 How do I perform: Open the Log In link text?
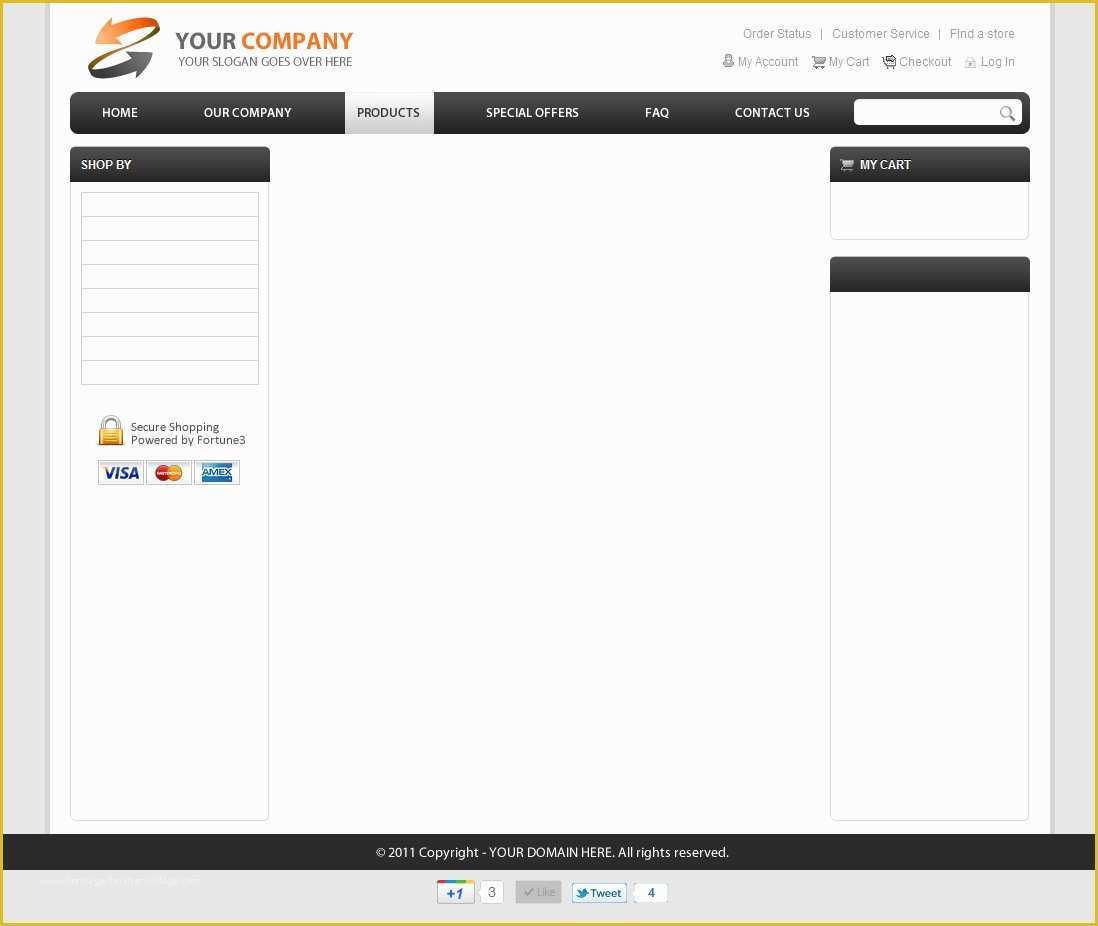point(997,62)
